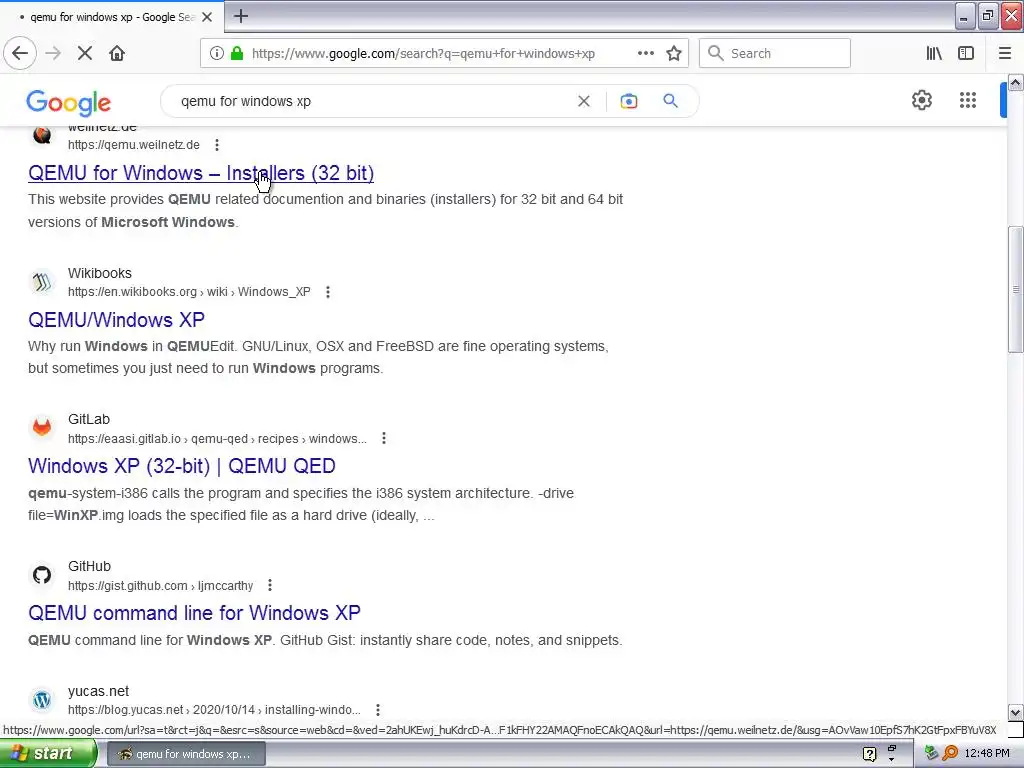The width and height of the screenshot is (1024, 768).
Task: Click the blog.yucas.net breadcrumb URL
Action: pyautogui.click(x=214, y=710)
